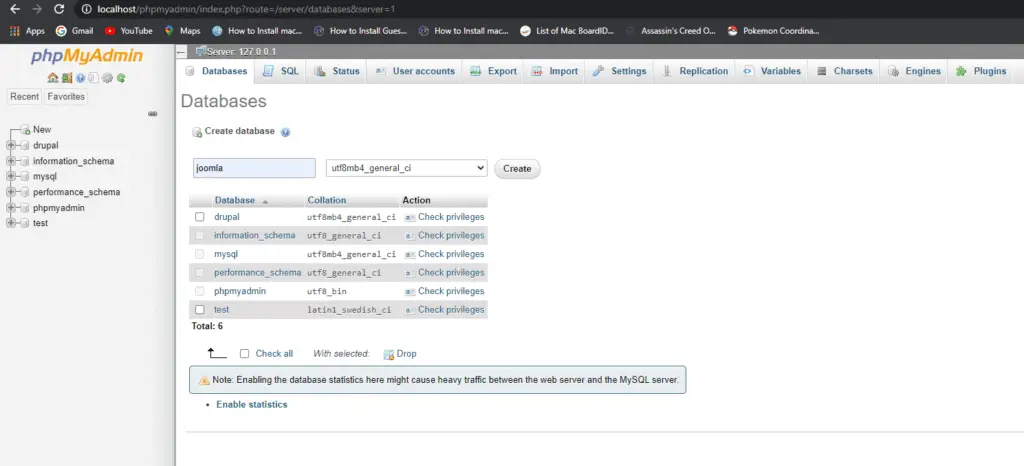
Task: Click the database name field containing joomla
Action: 254,168
